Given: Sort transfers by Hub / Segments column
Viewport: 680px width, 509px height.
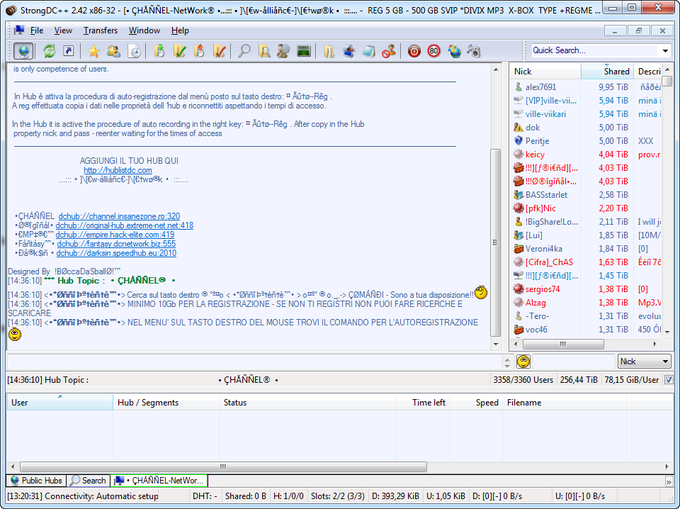Looking at the screenshot, I should [x=166, y=402].
